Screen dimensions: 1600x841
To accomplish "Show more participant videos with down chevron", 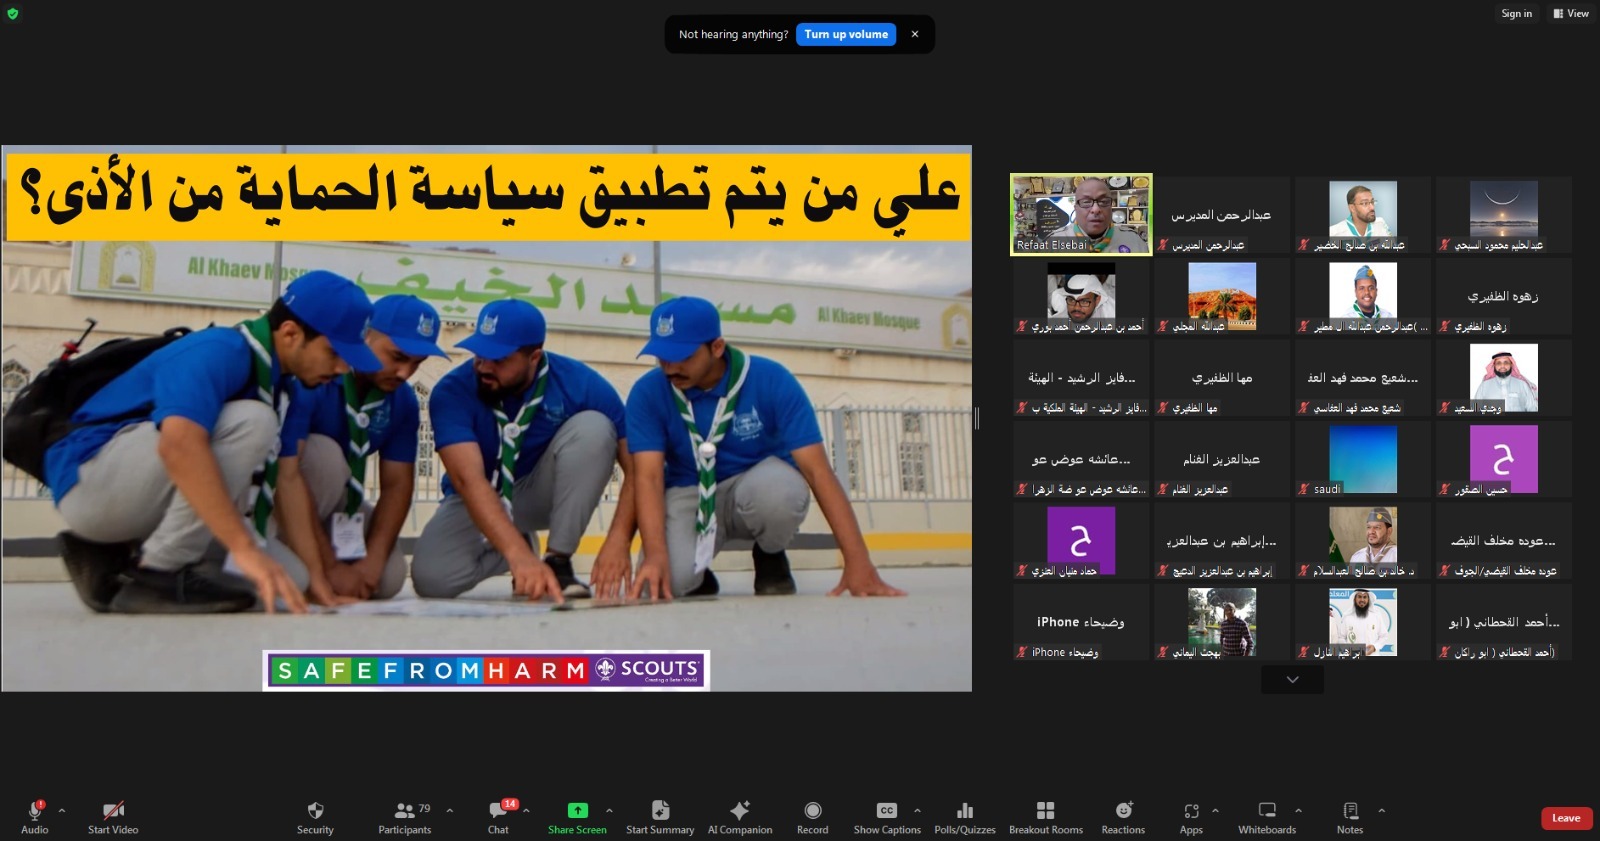I will coord(1292,680).
